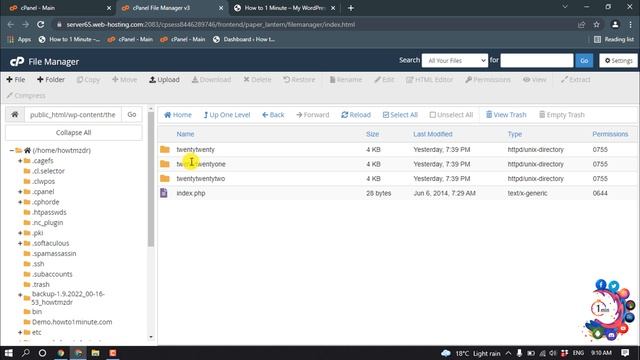Open View Trash
This screenshot has width=640, height=360.
coord(506,115)
